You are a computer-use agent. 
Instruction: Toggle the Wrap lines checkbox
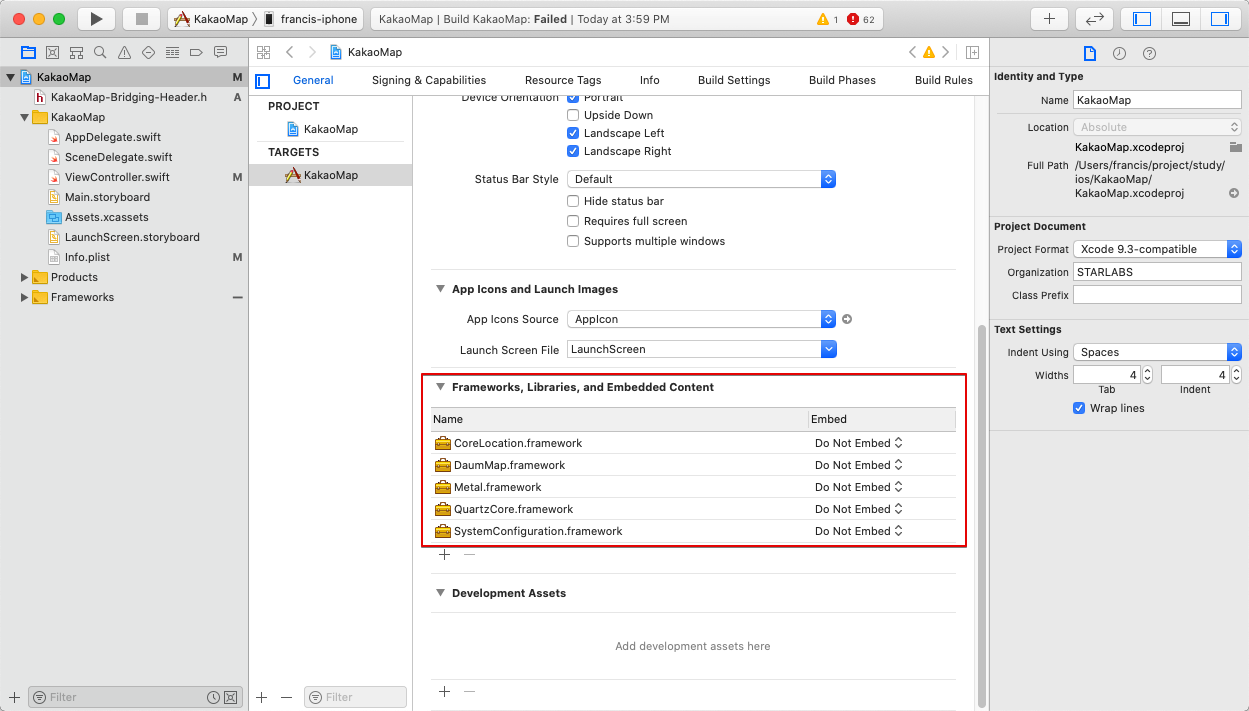coord(1079,408)
